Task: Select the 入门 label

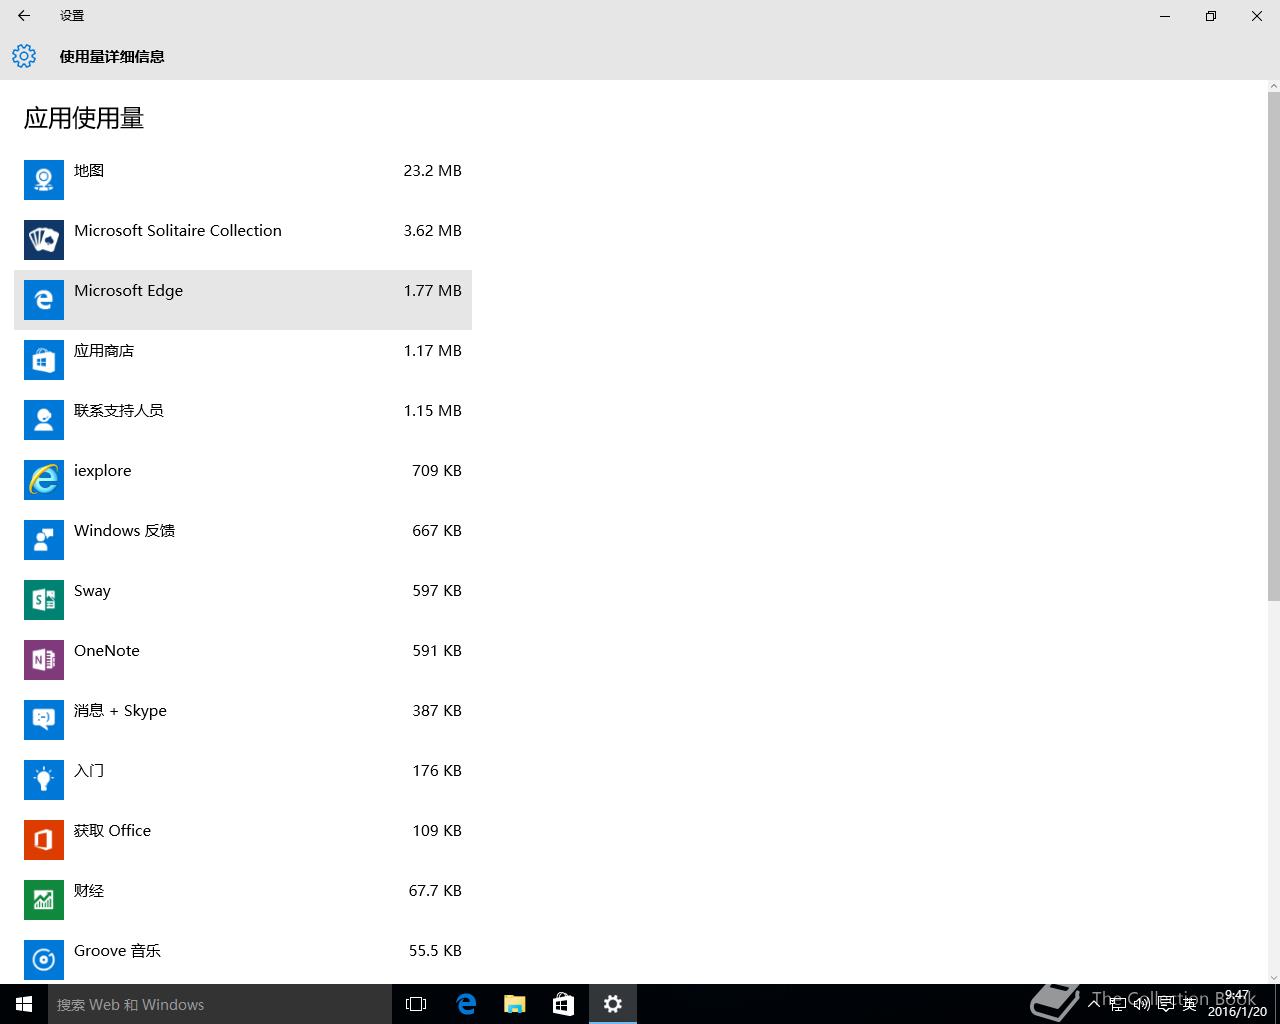Action: coord(89,771)
